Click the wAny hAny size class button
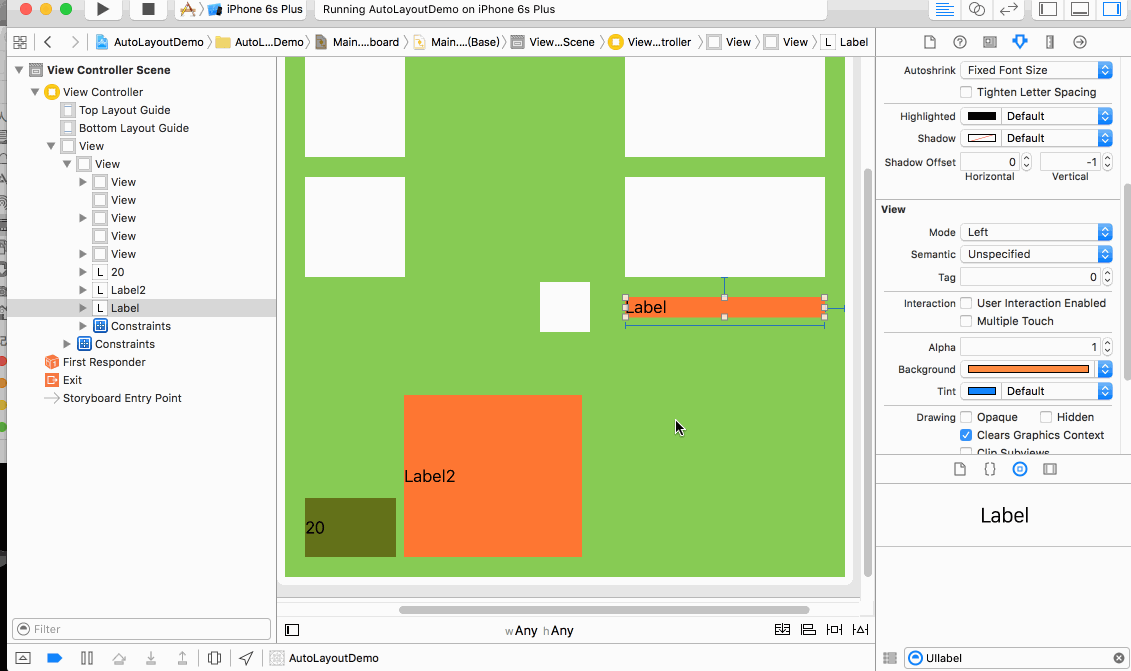 pyautogui.click(x=539, y=631)
